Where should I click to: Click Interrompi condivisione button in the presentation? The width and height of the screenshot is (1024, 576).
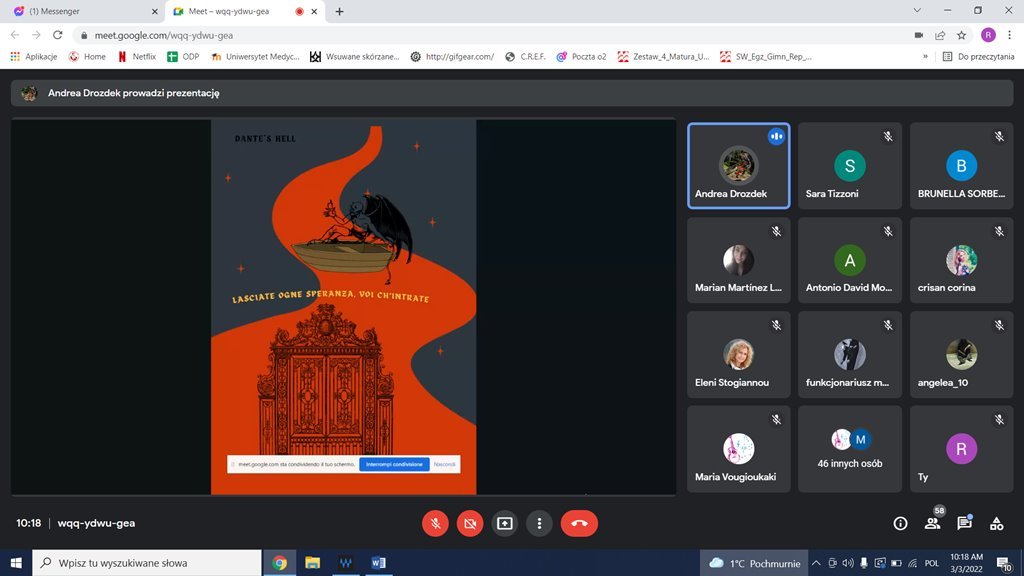pos(394,464)
